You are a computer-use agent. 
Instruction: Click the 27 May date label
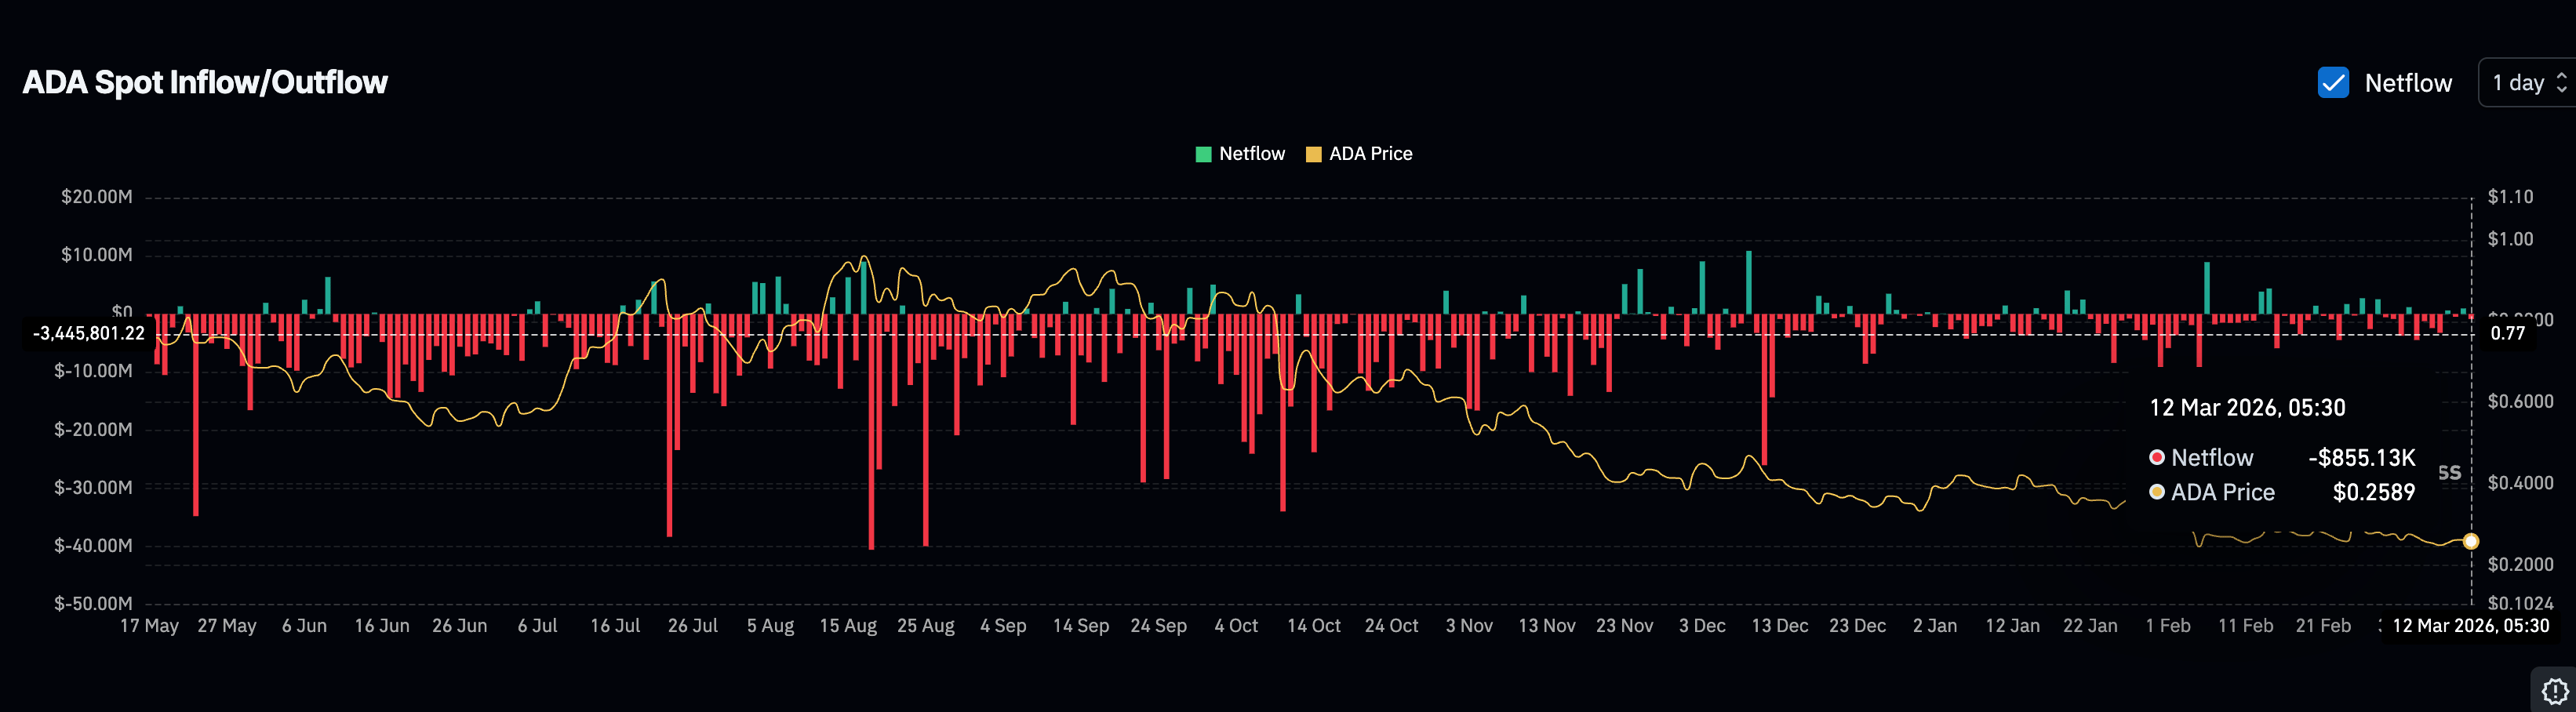[227, 626]
